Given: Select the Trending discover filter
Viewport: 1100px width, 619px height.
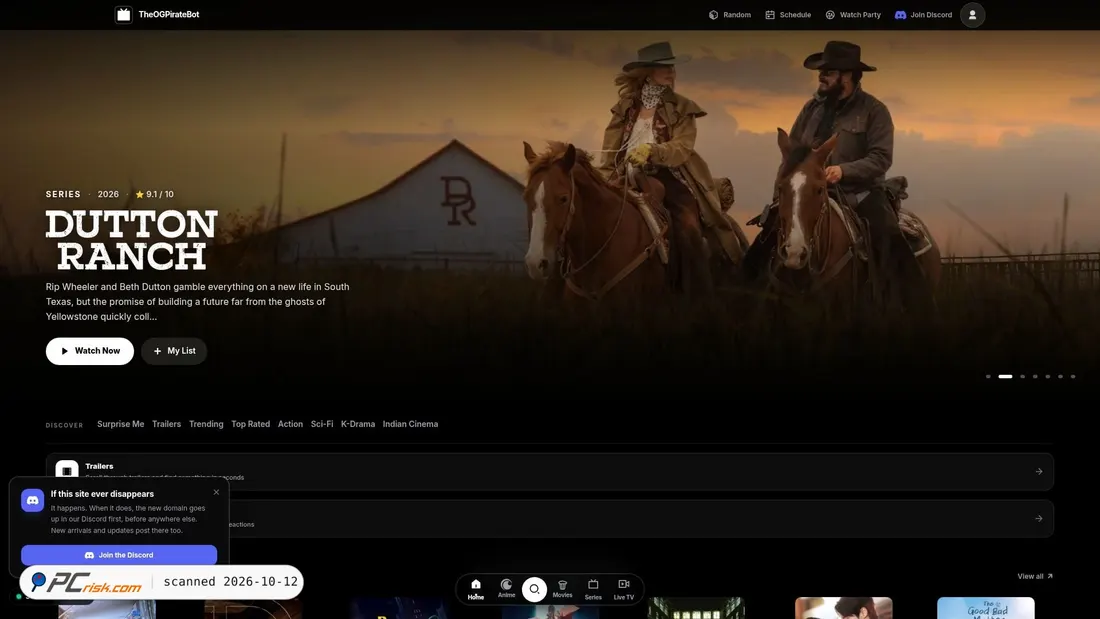Looking at the screenshot, I should pos(206,424).
